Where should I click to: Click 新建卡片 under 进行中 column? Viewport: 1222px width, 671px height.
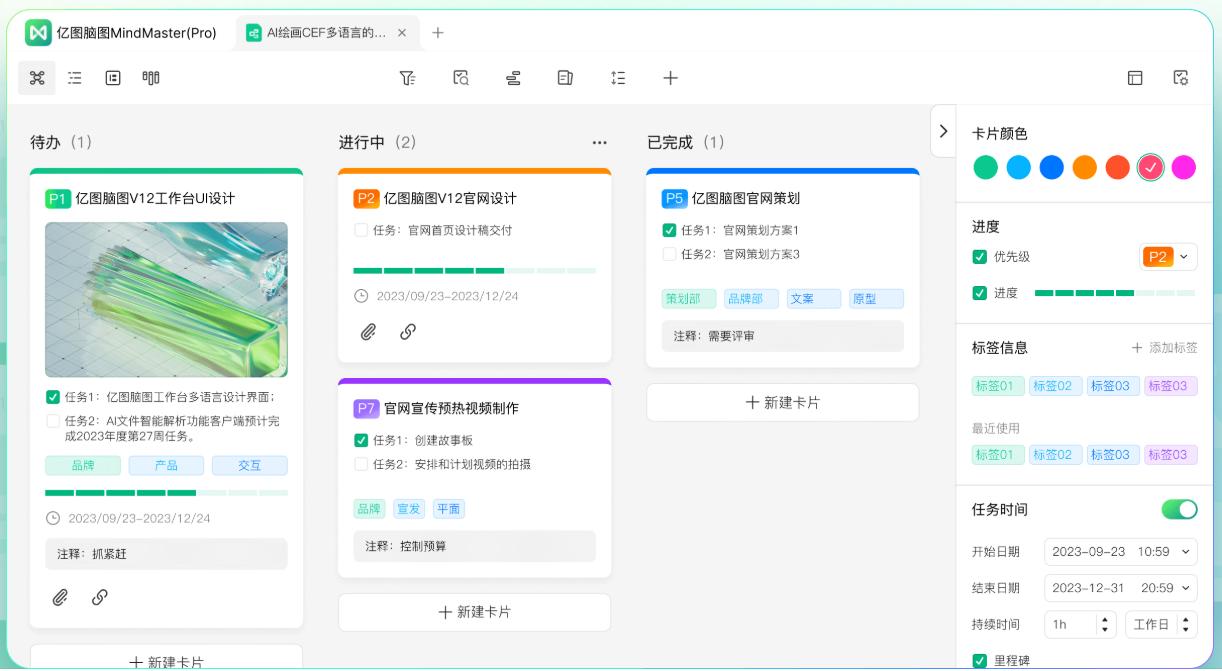pos(474,612)
